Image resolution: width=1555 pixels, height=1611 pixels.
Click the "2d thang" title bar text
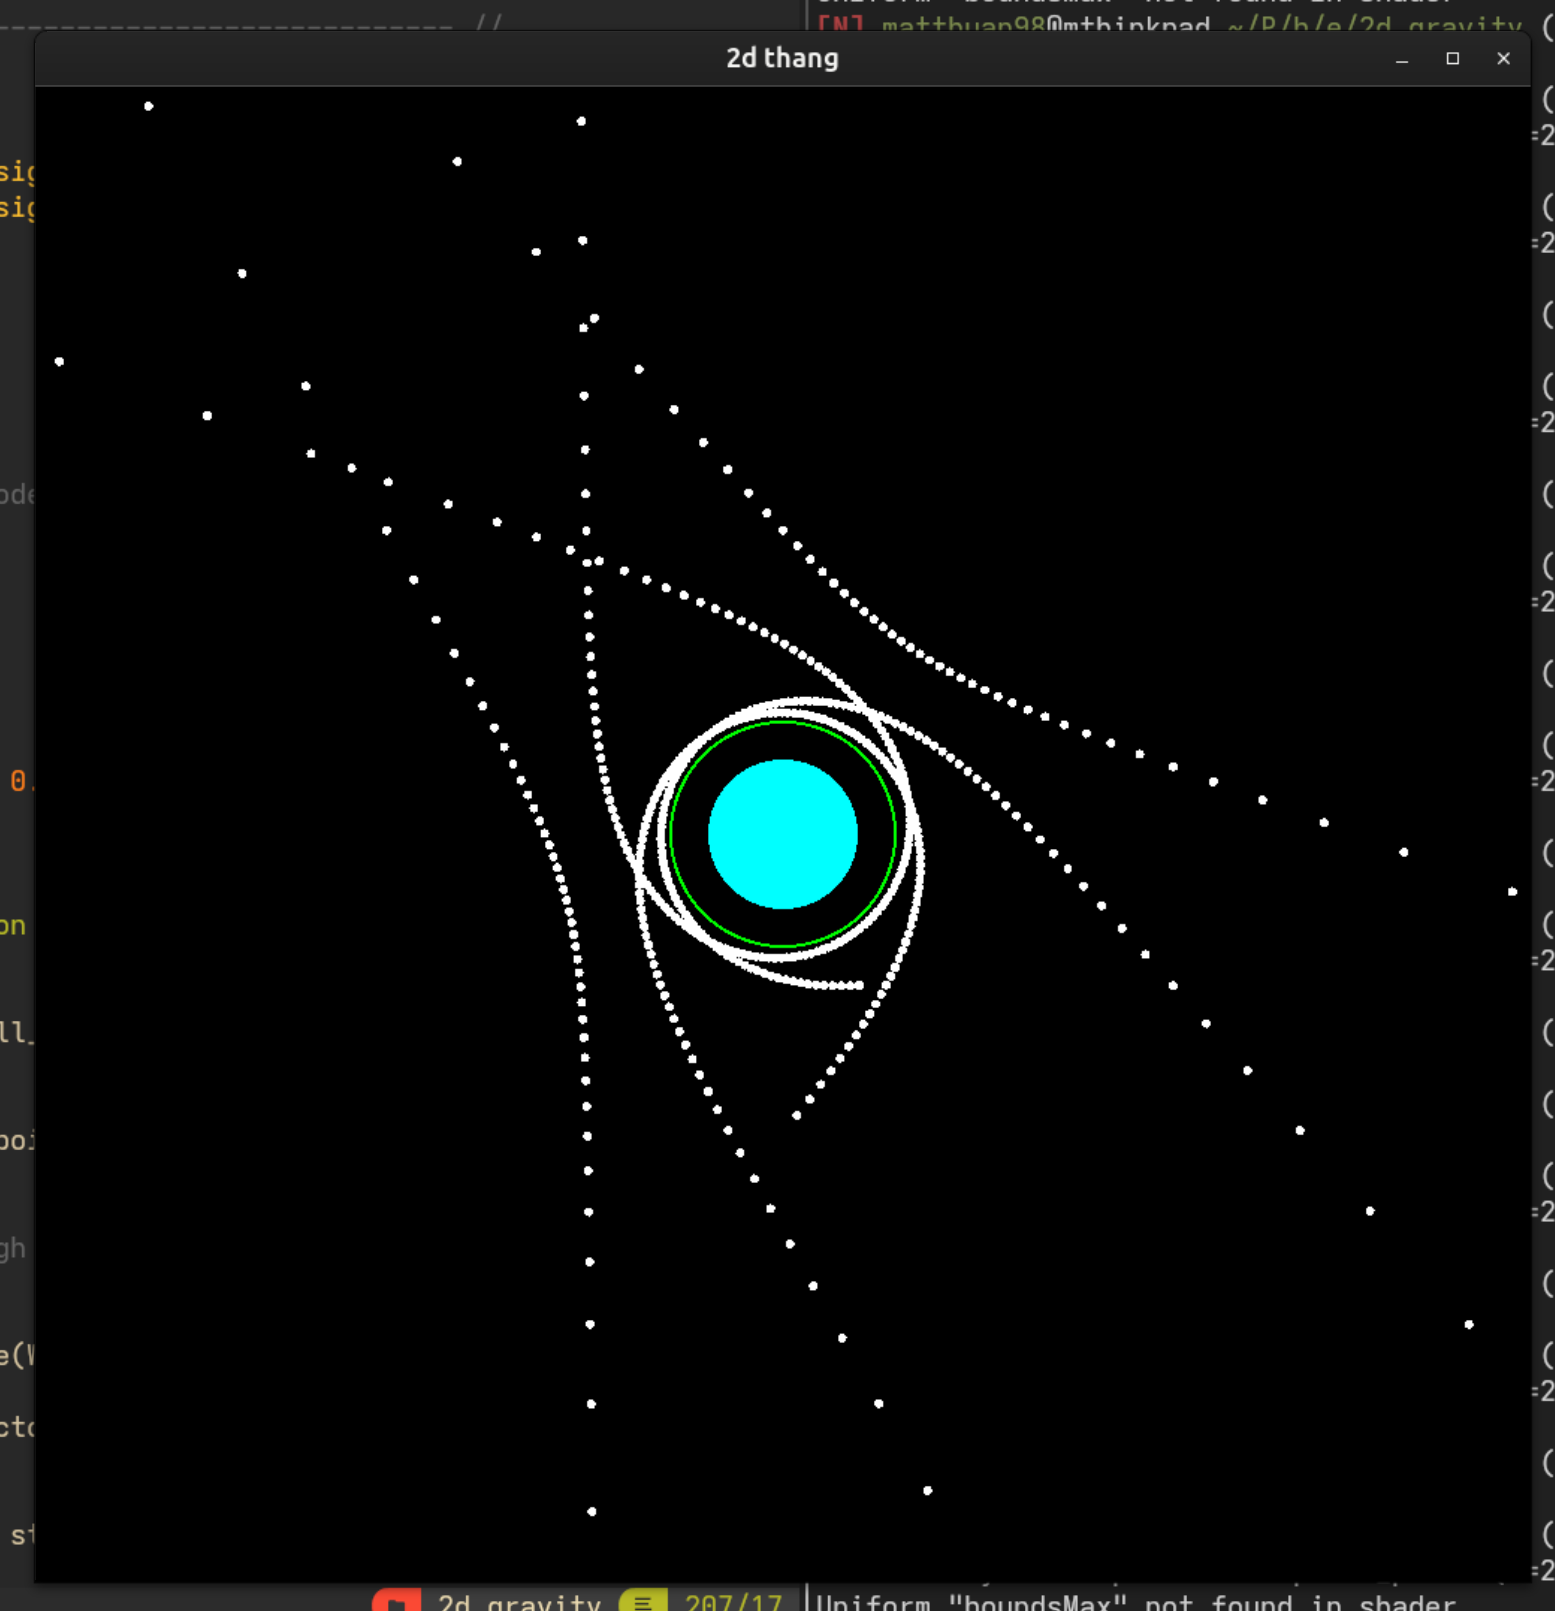(782, 59)
